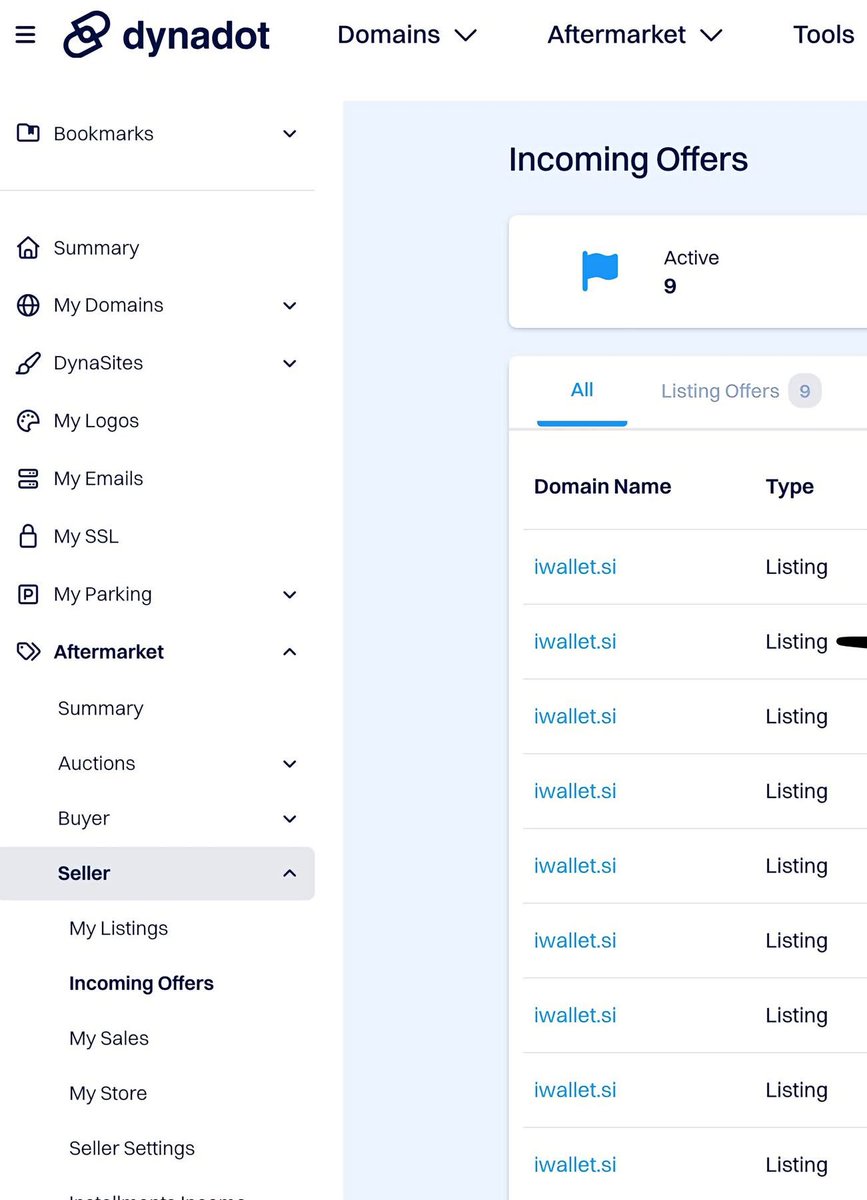Switch to the Listing Offers tab
This screenshot has width=867, height=1200.
pyautogui.click(x=741, y=391)
